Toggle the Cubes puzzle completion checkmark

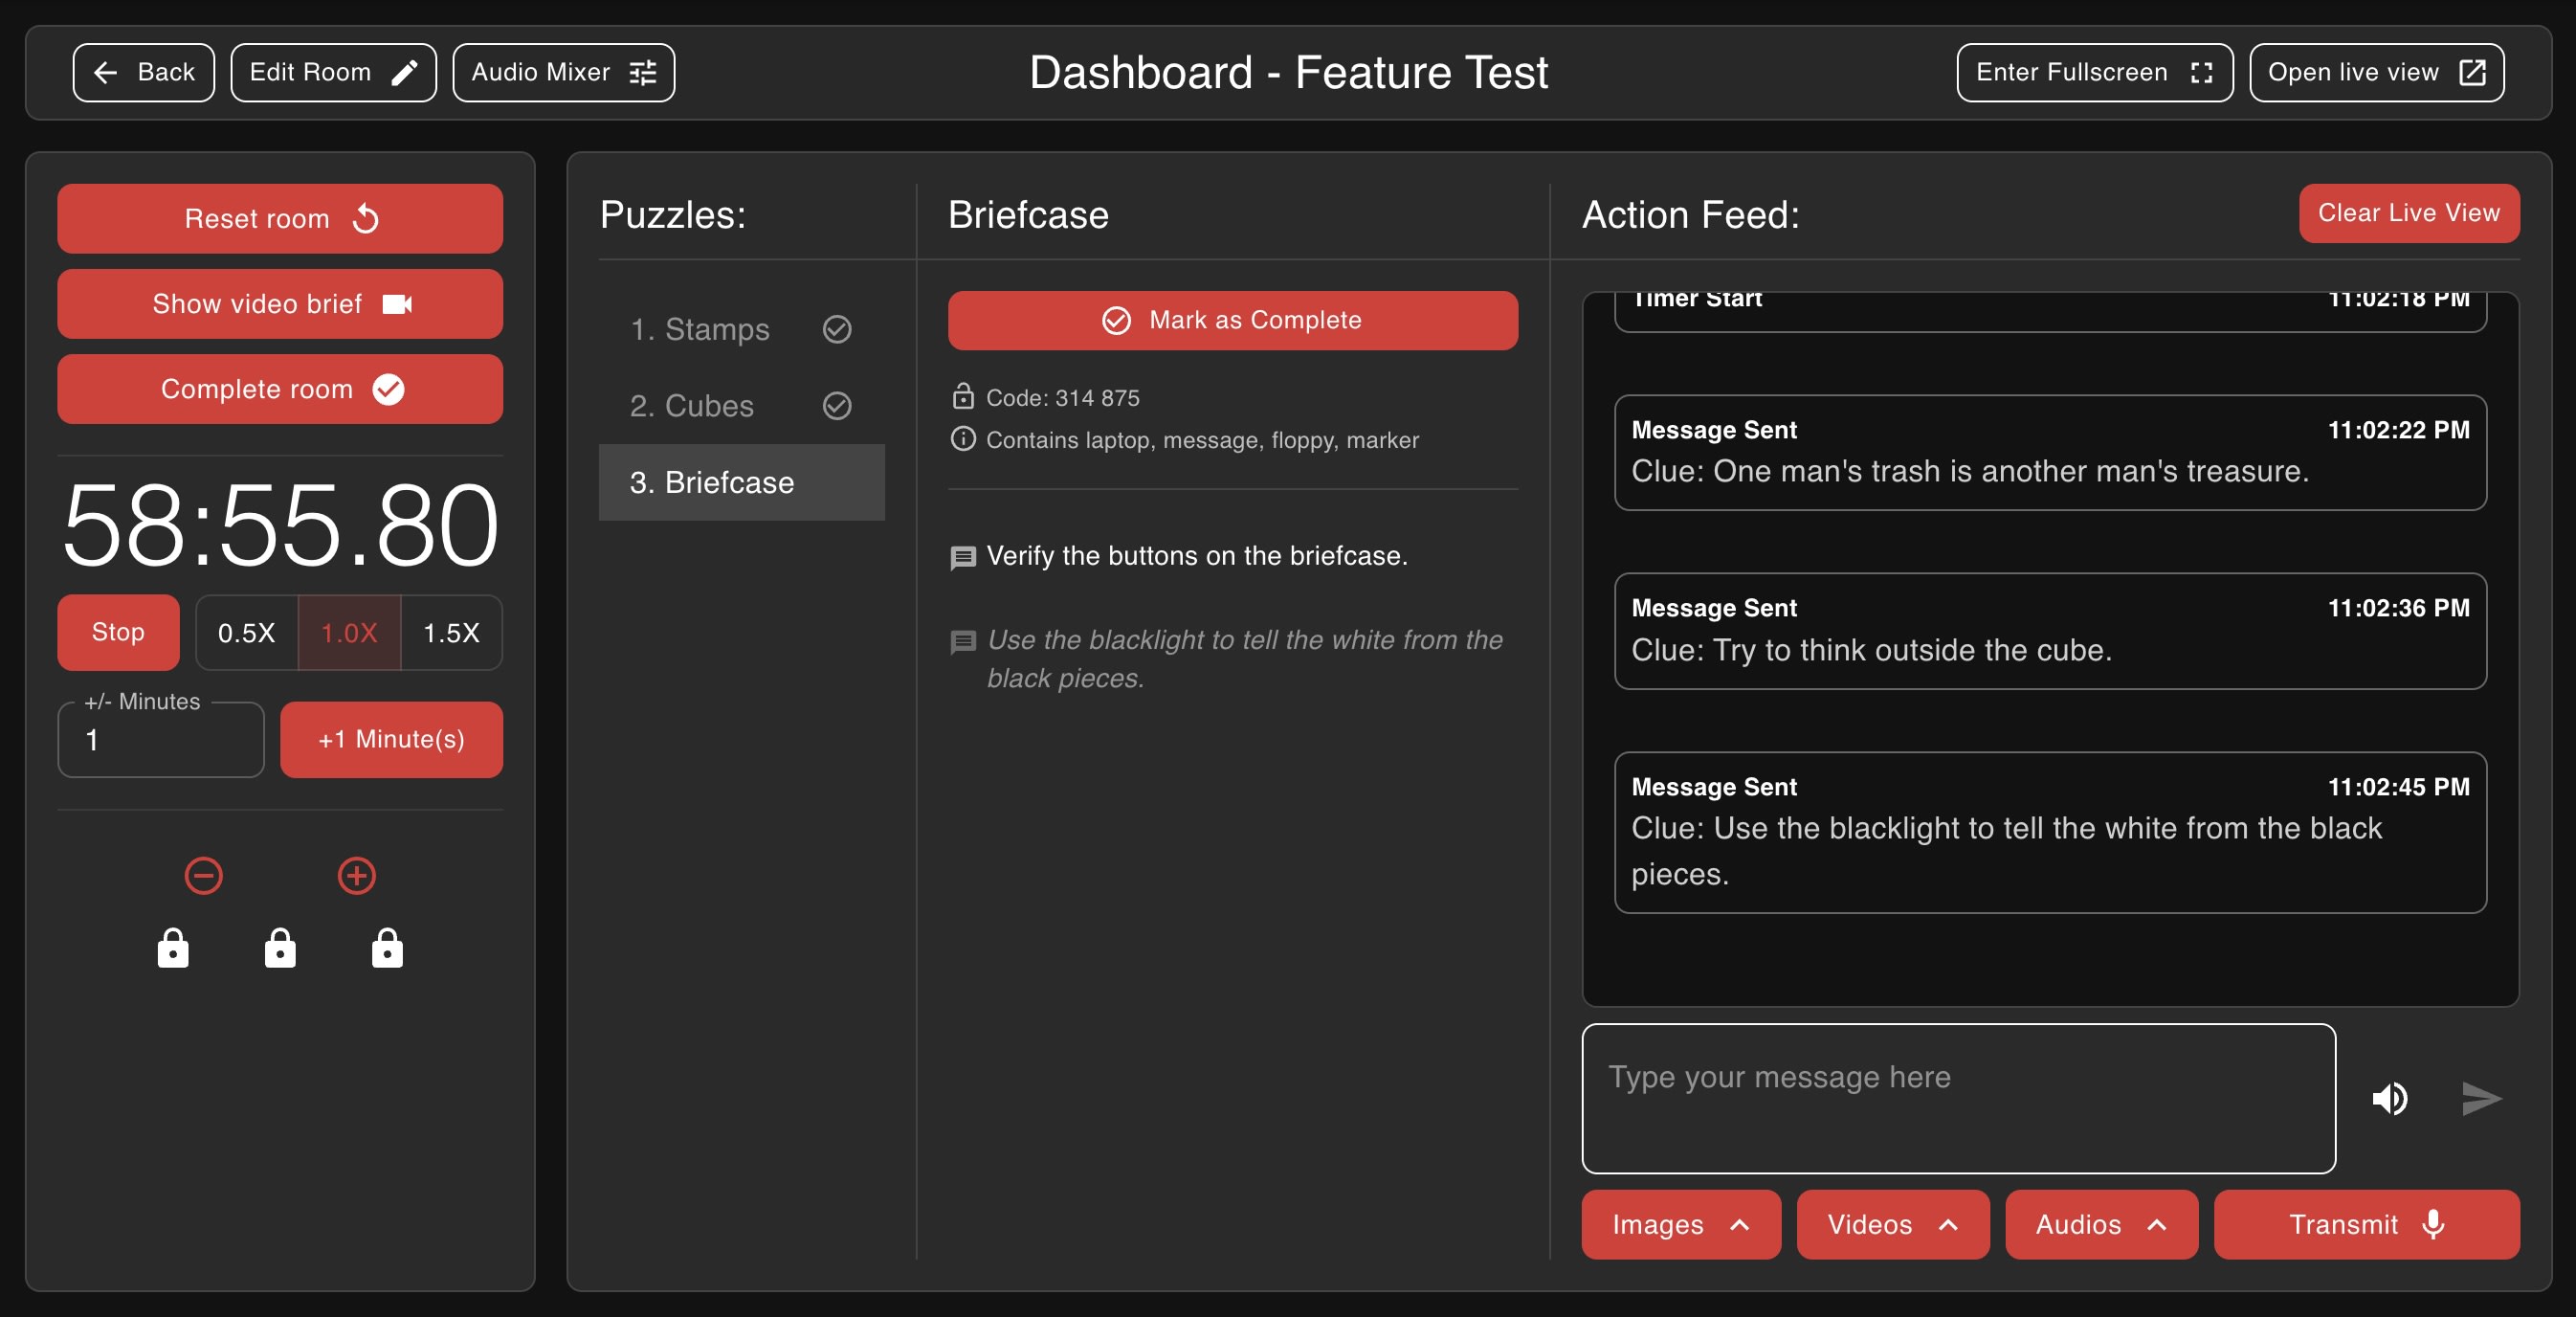coord(836,406)
